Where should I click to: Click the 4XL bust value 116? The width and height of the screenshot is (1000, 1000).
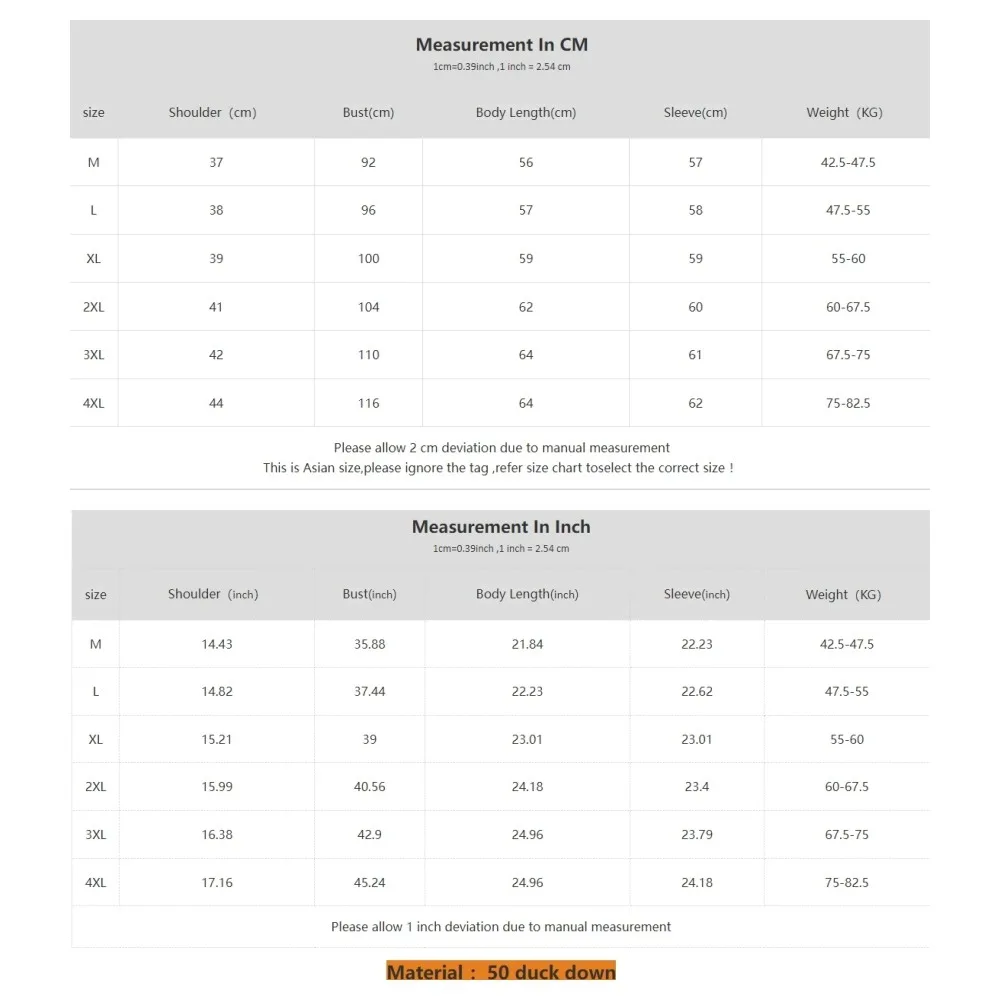click(368, 403)
